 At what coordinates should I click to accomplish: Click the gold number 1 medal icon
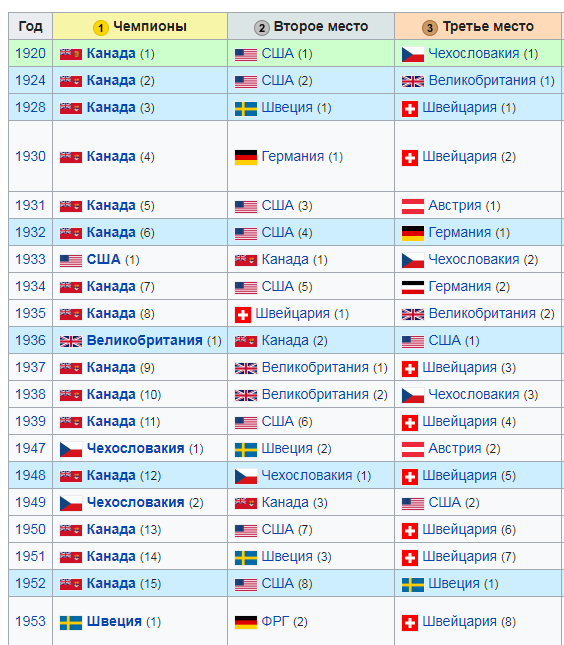pos(101,28)
